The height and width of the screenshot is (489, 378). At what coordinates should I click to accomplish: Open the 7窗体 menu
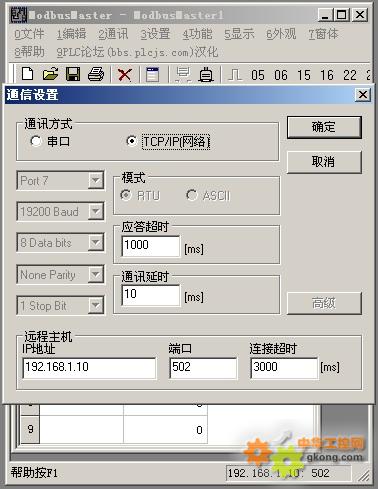pos(323,34)
